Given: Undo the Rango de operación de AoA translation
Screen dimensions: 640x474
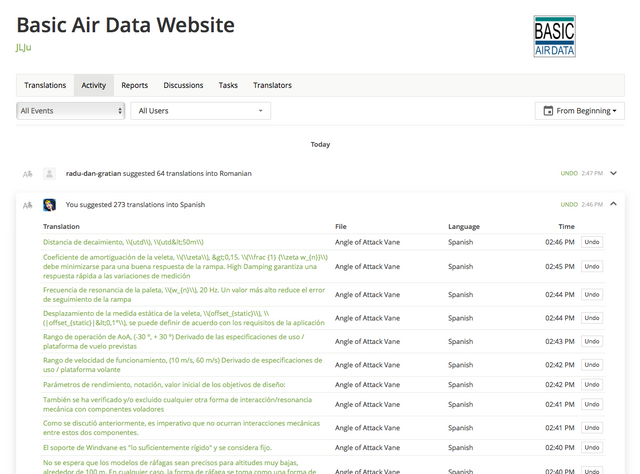Looking at the screenshot, I should pyautogui.click(x=592, y=341).
